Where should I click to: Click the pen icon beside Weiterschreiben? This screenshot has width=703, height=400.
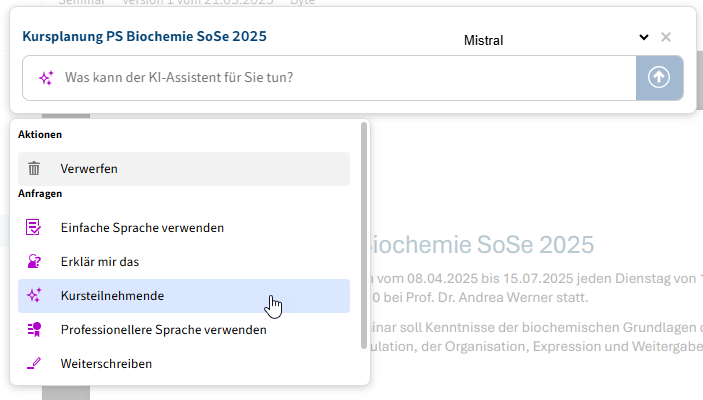click(34, 364)
